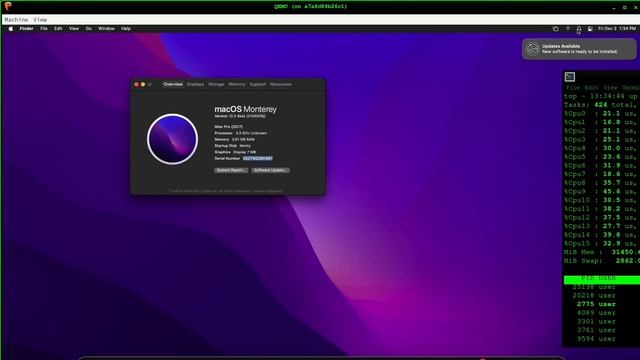Open the Finder menu
This screenshot has height=360, width=640.
coord(27,29)
